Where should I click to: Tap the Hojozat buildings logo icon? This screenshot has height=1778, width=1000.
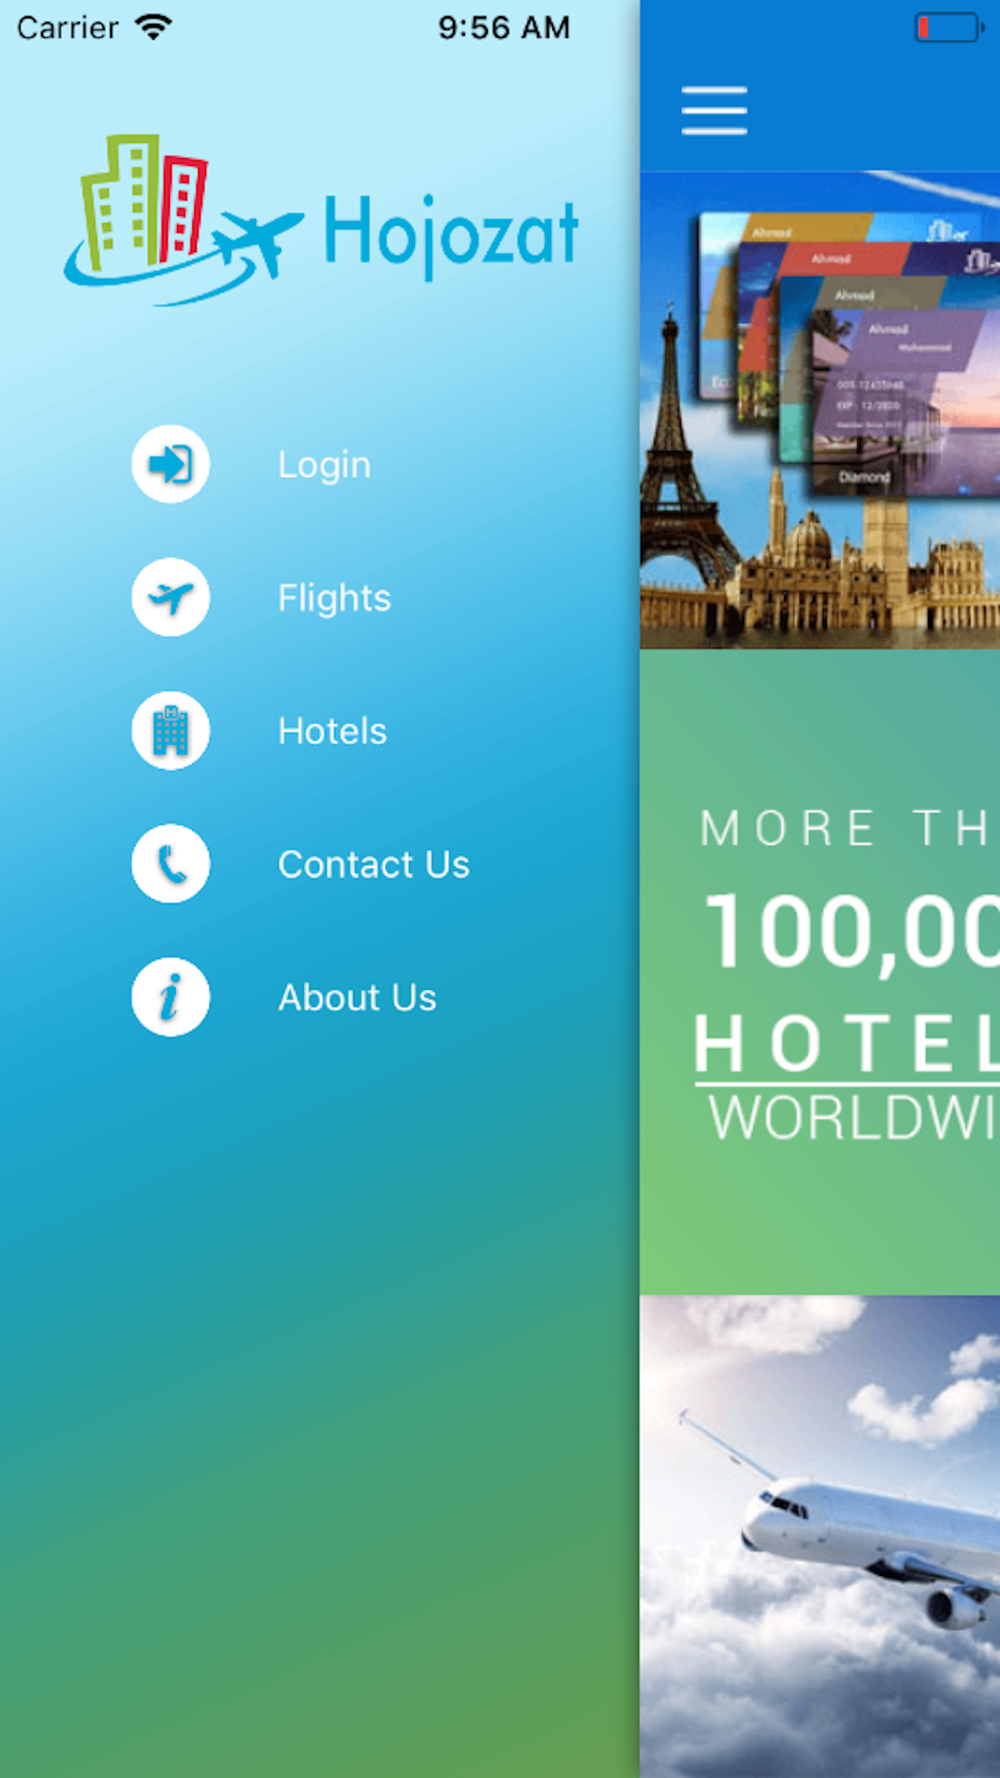[x=183, y=220]
